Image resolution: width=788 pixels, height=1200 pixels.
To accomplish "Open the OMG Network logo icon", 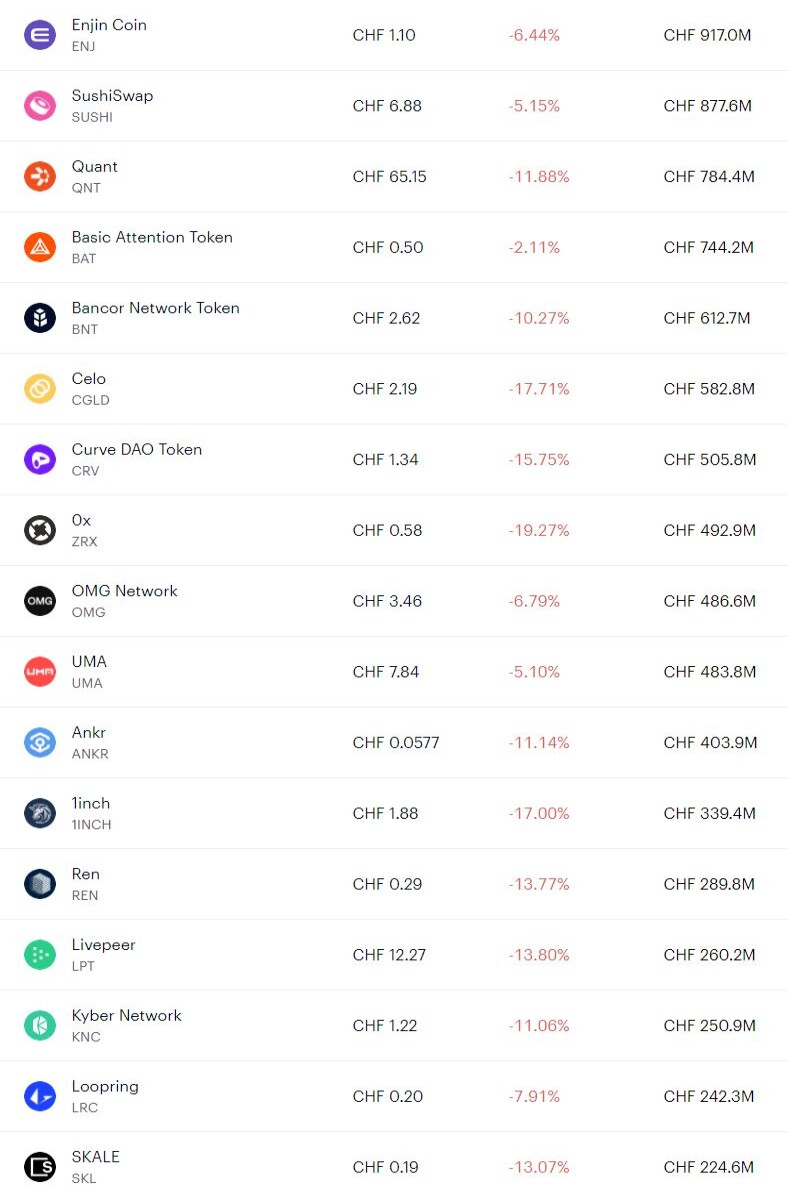I will (40, 601).
